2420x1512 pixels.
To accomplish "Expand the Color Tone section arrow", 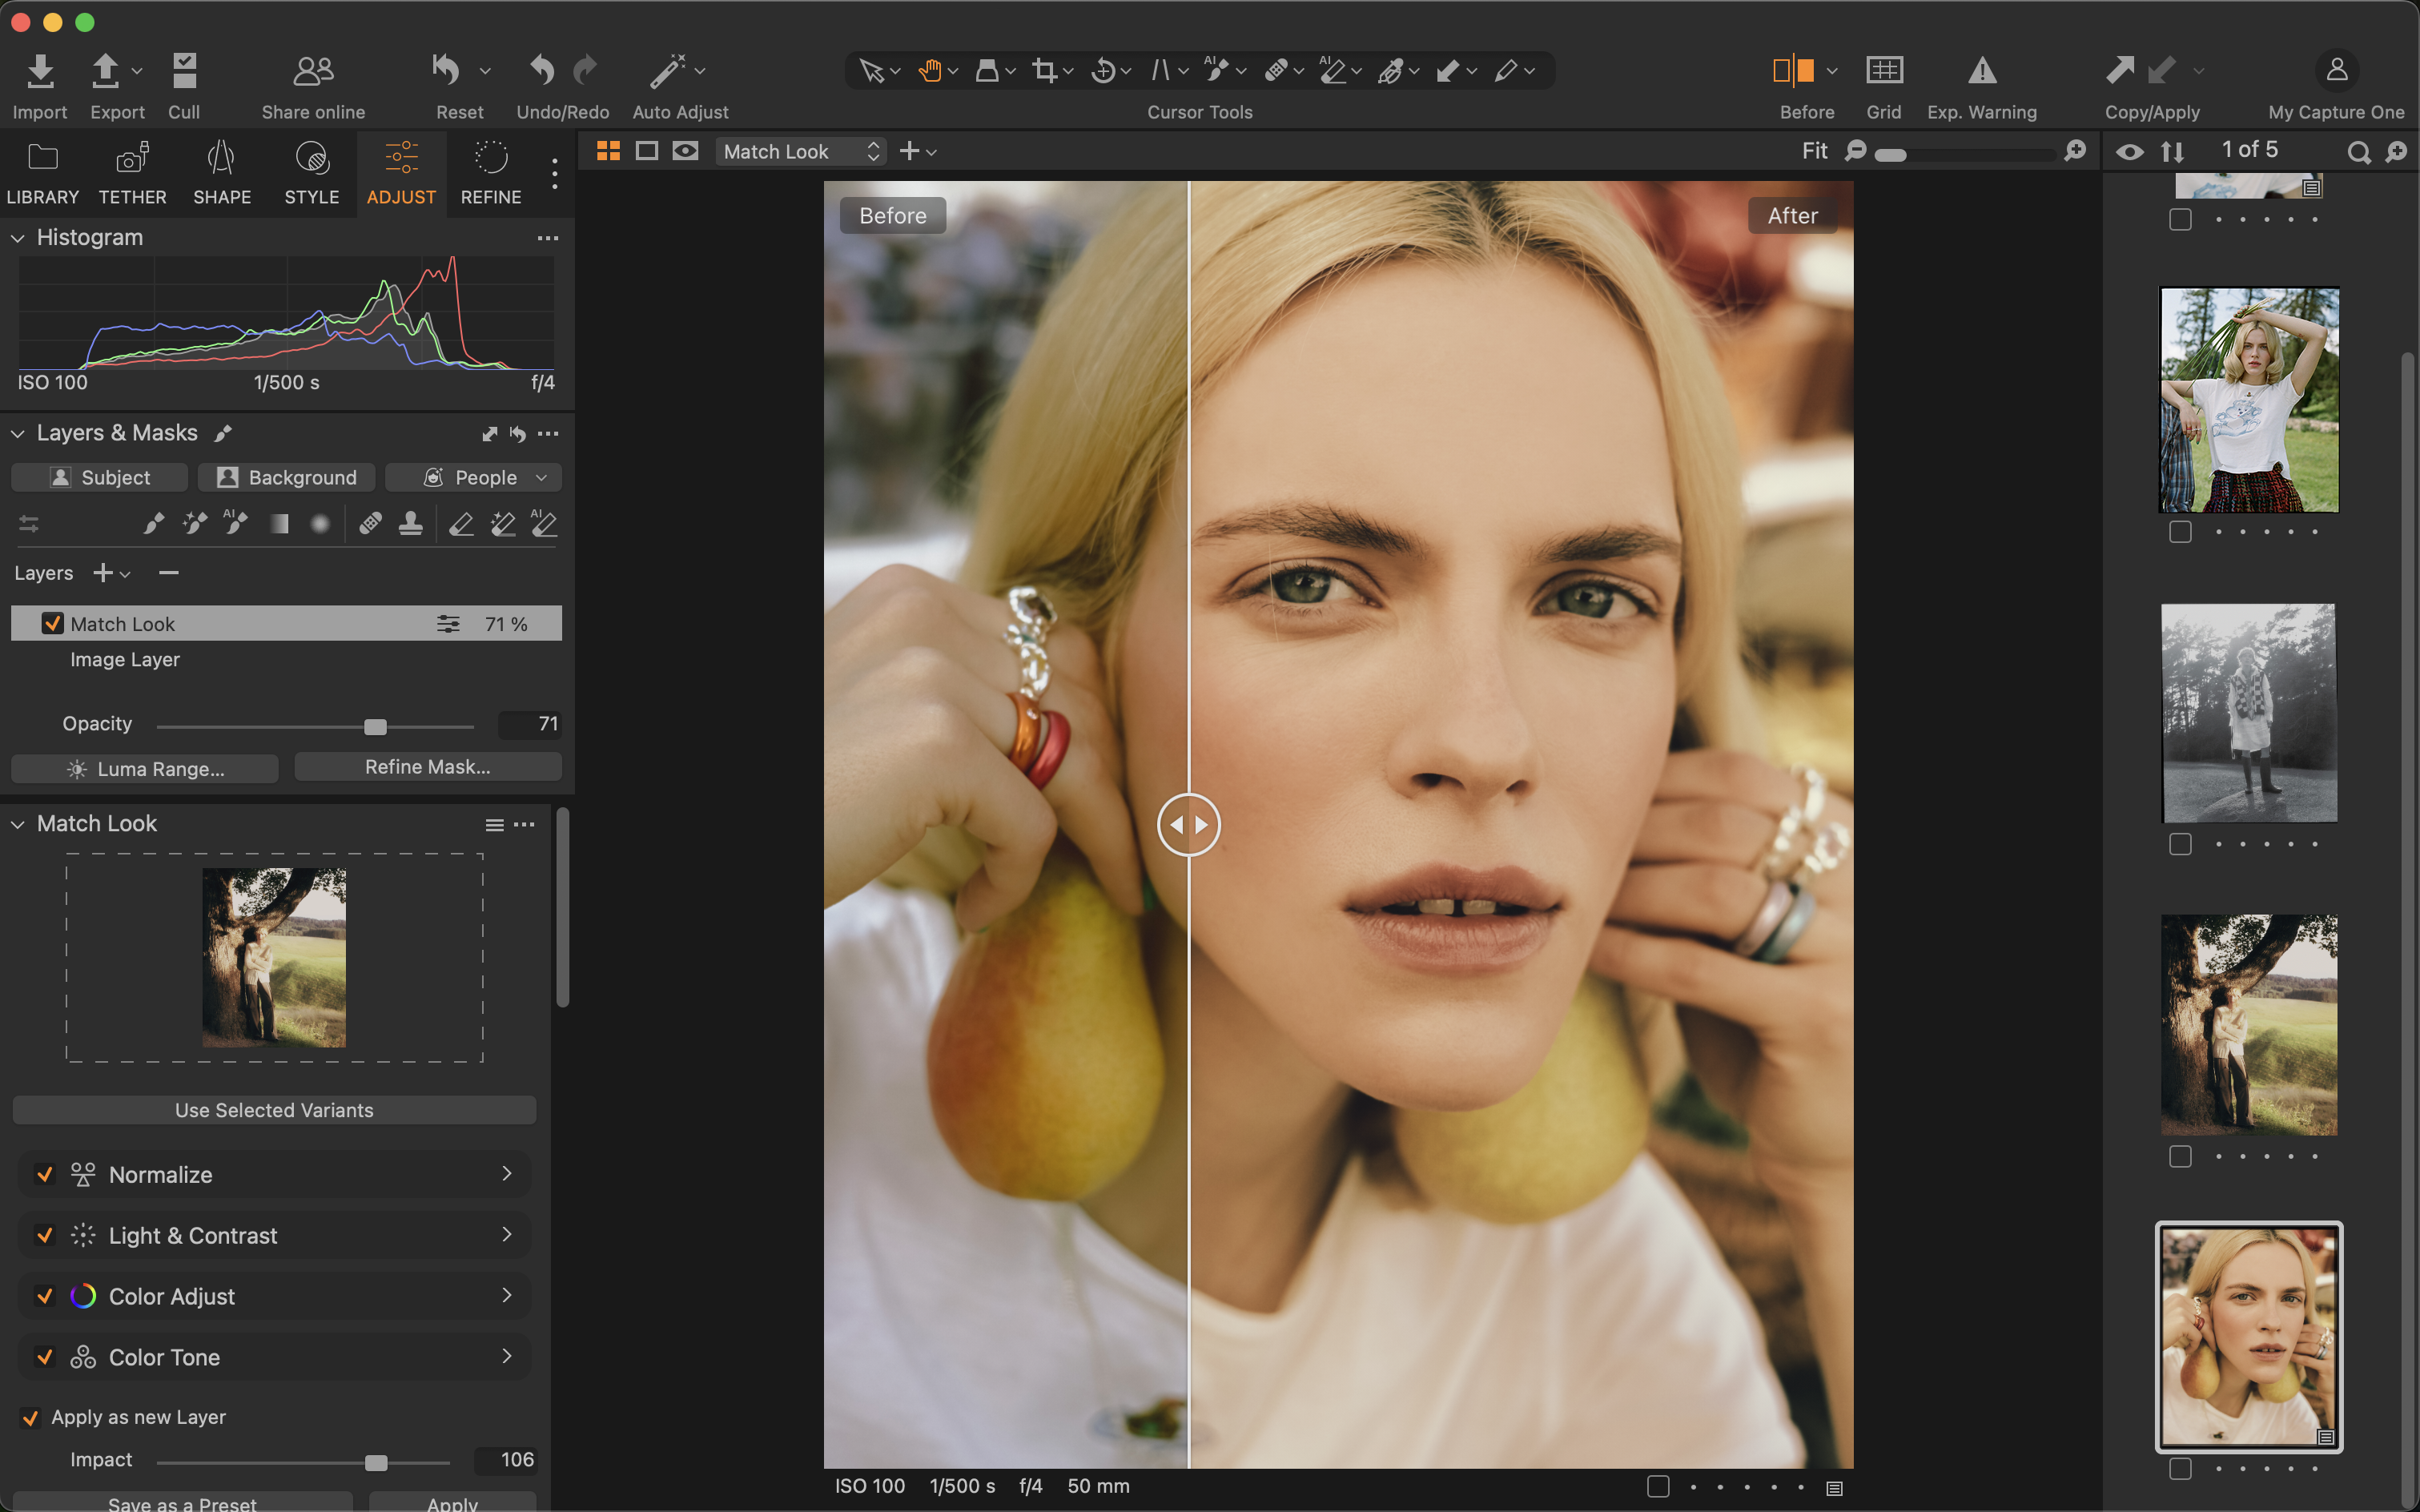I will [507, 1356].
